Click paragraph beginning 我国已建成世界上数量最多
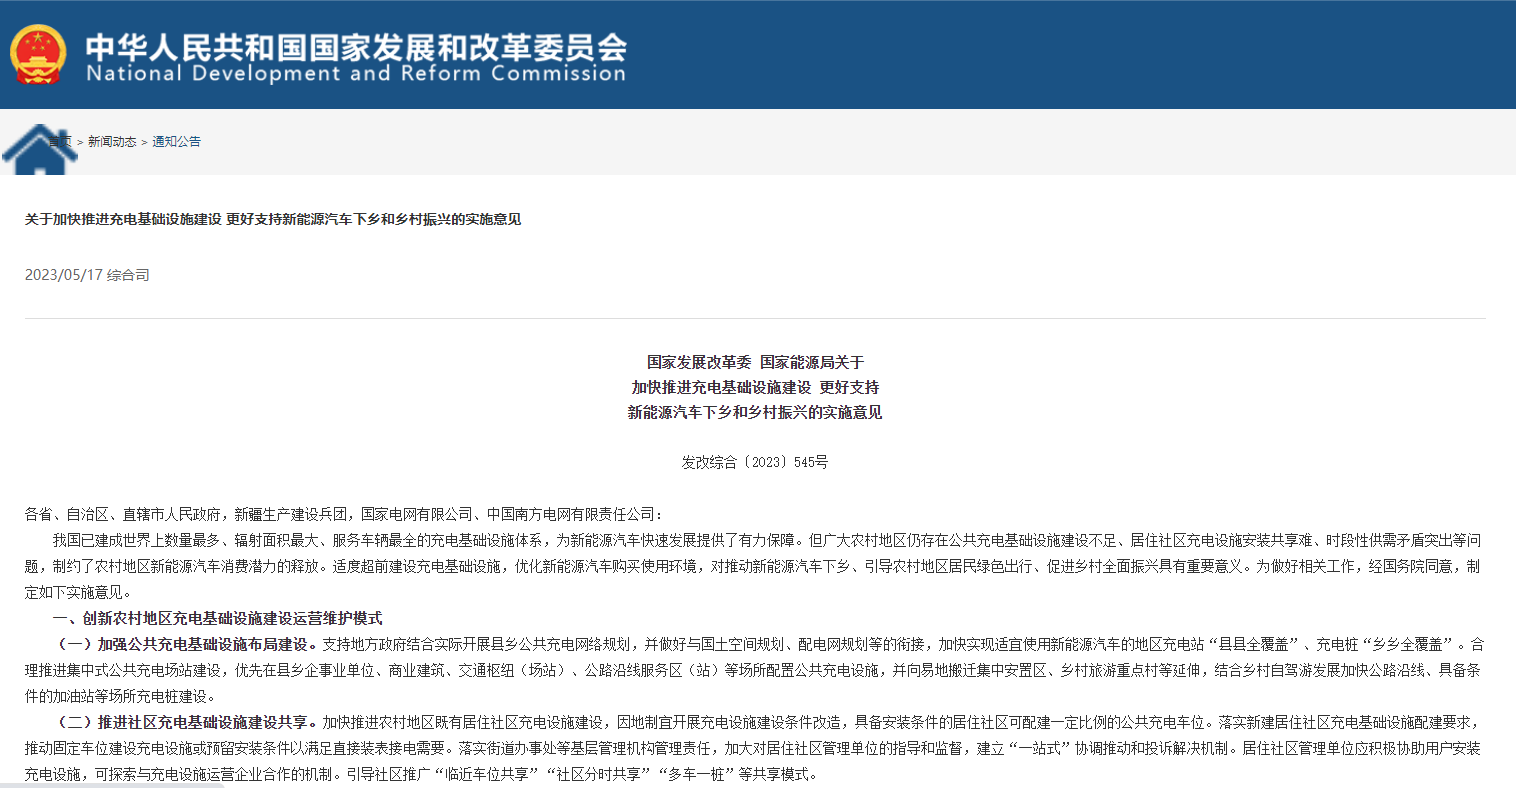1516x788 pixels. tap(755, 566)
